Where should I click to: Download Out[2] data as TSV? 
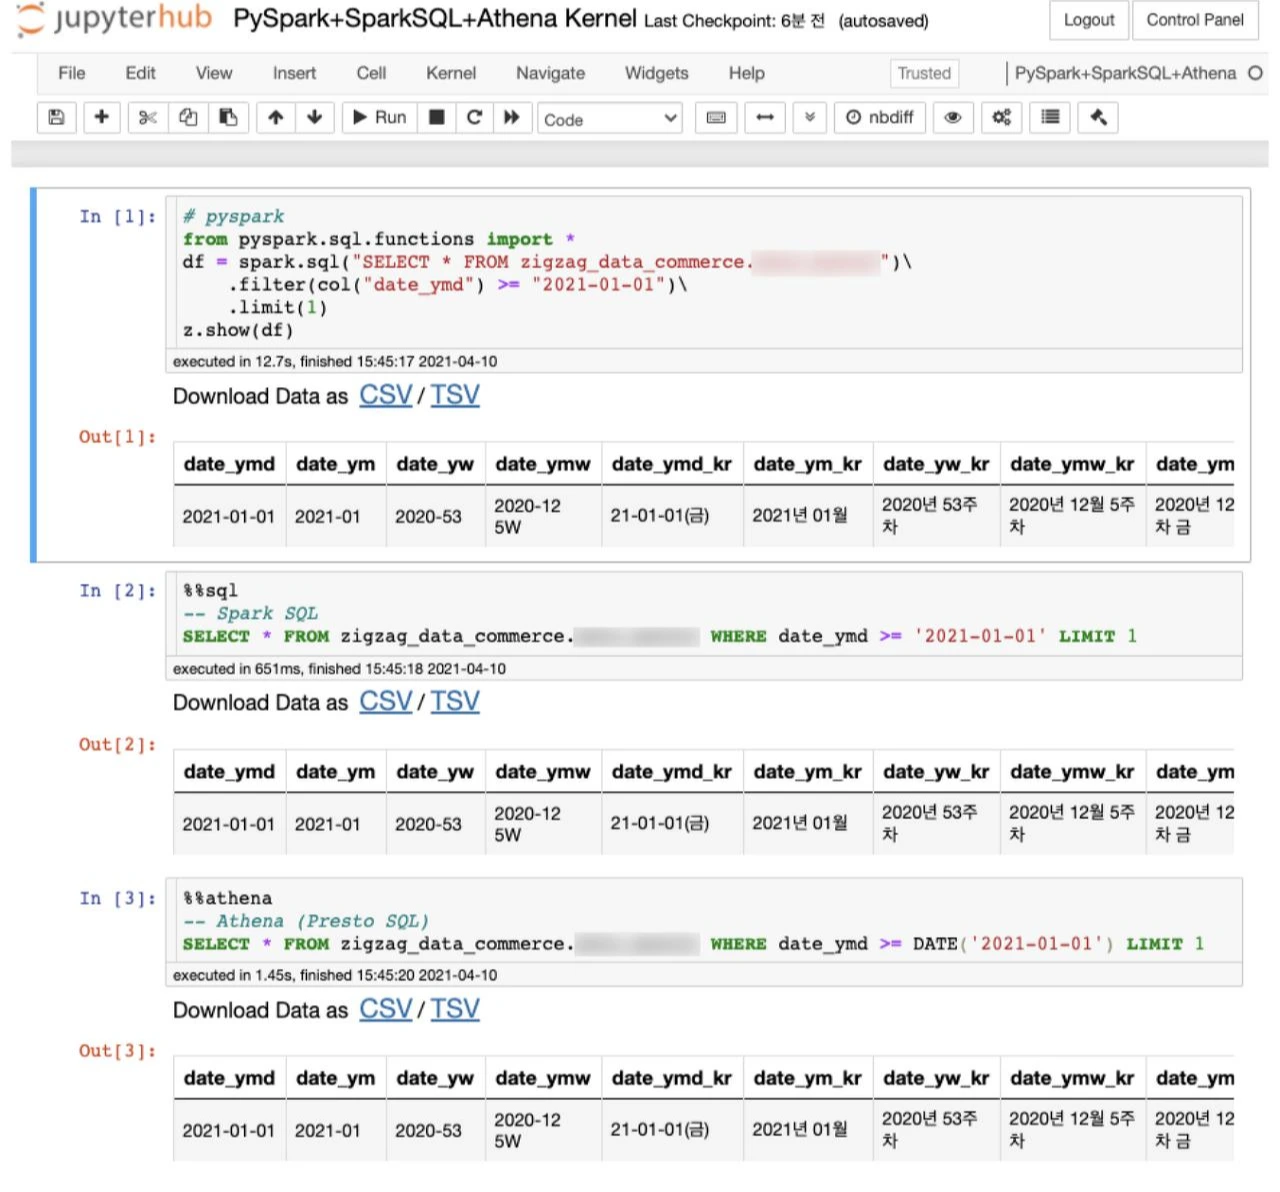(455, 702)
